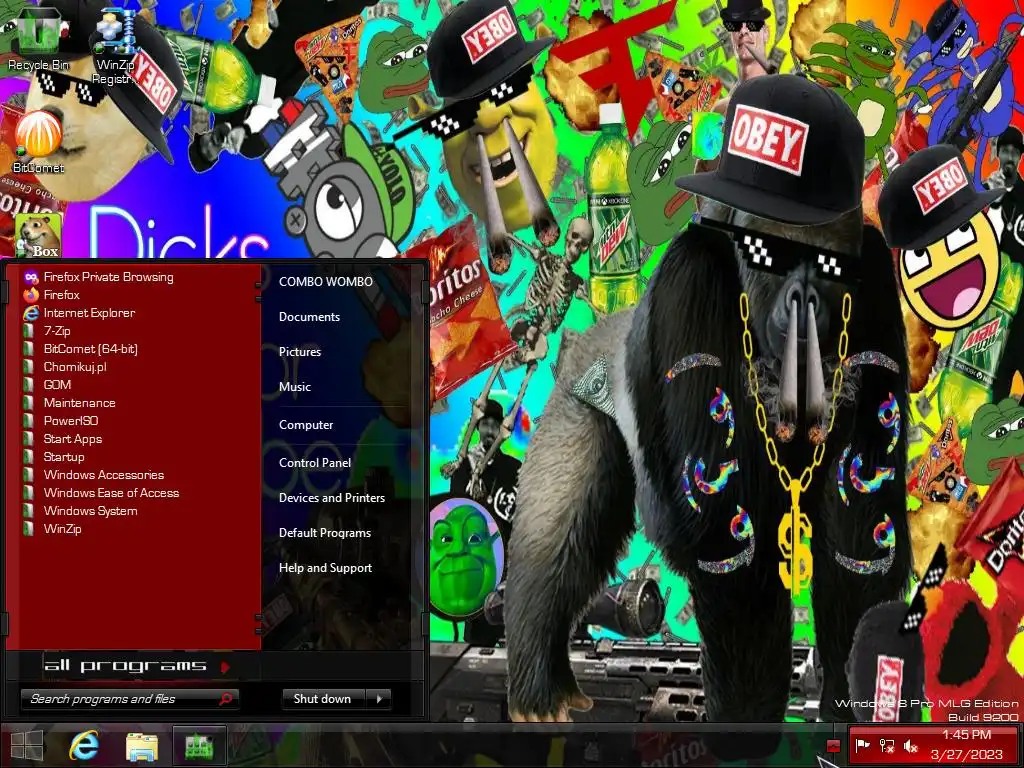
Task: Click the Windows Accessories folder icon
Action: pyautogui.click(x=28, y=475)
